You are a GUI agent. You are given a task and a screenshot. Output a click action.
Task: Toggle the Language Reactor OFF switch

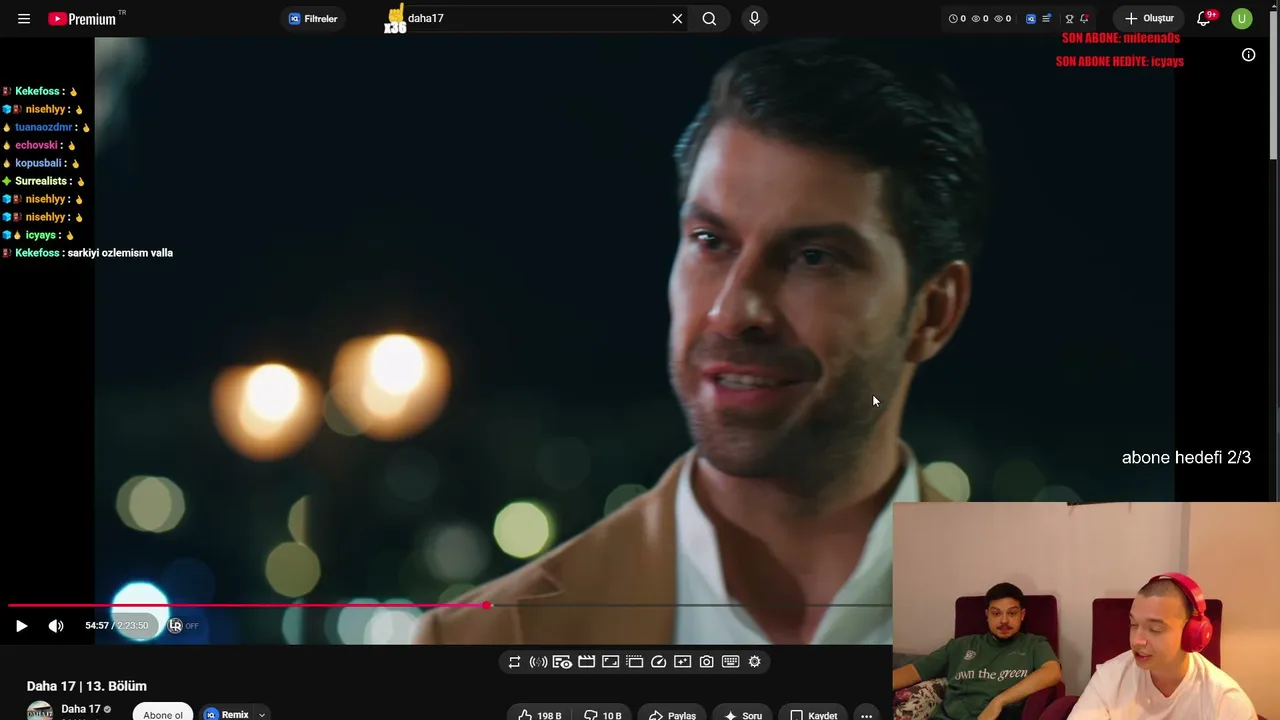[183, 626]
